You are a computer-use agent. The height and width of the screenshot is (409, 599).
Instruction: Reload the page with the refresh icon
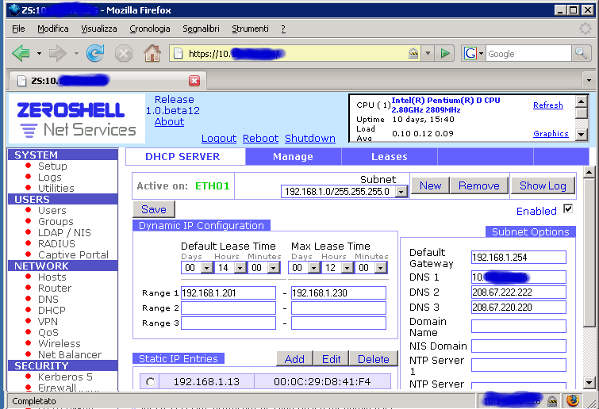pos(95,53)
